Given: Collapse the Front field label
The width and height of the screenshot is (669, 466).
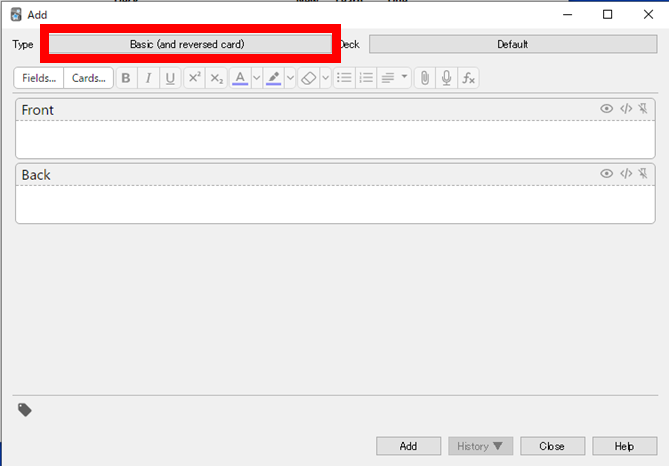Looking at the screenshot, I should click(38, 110).
